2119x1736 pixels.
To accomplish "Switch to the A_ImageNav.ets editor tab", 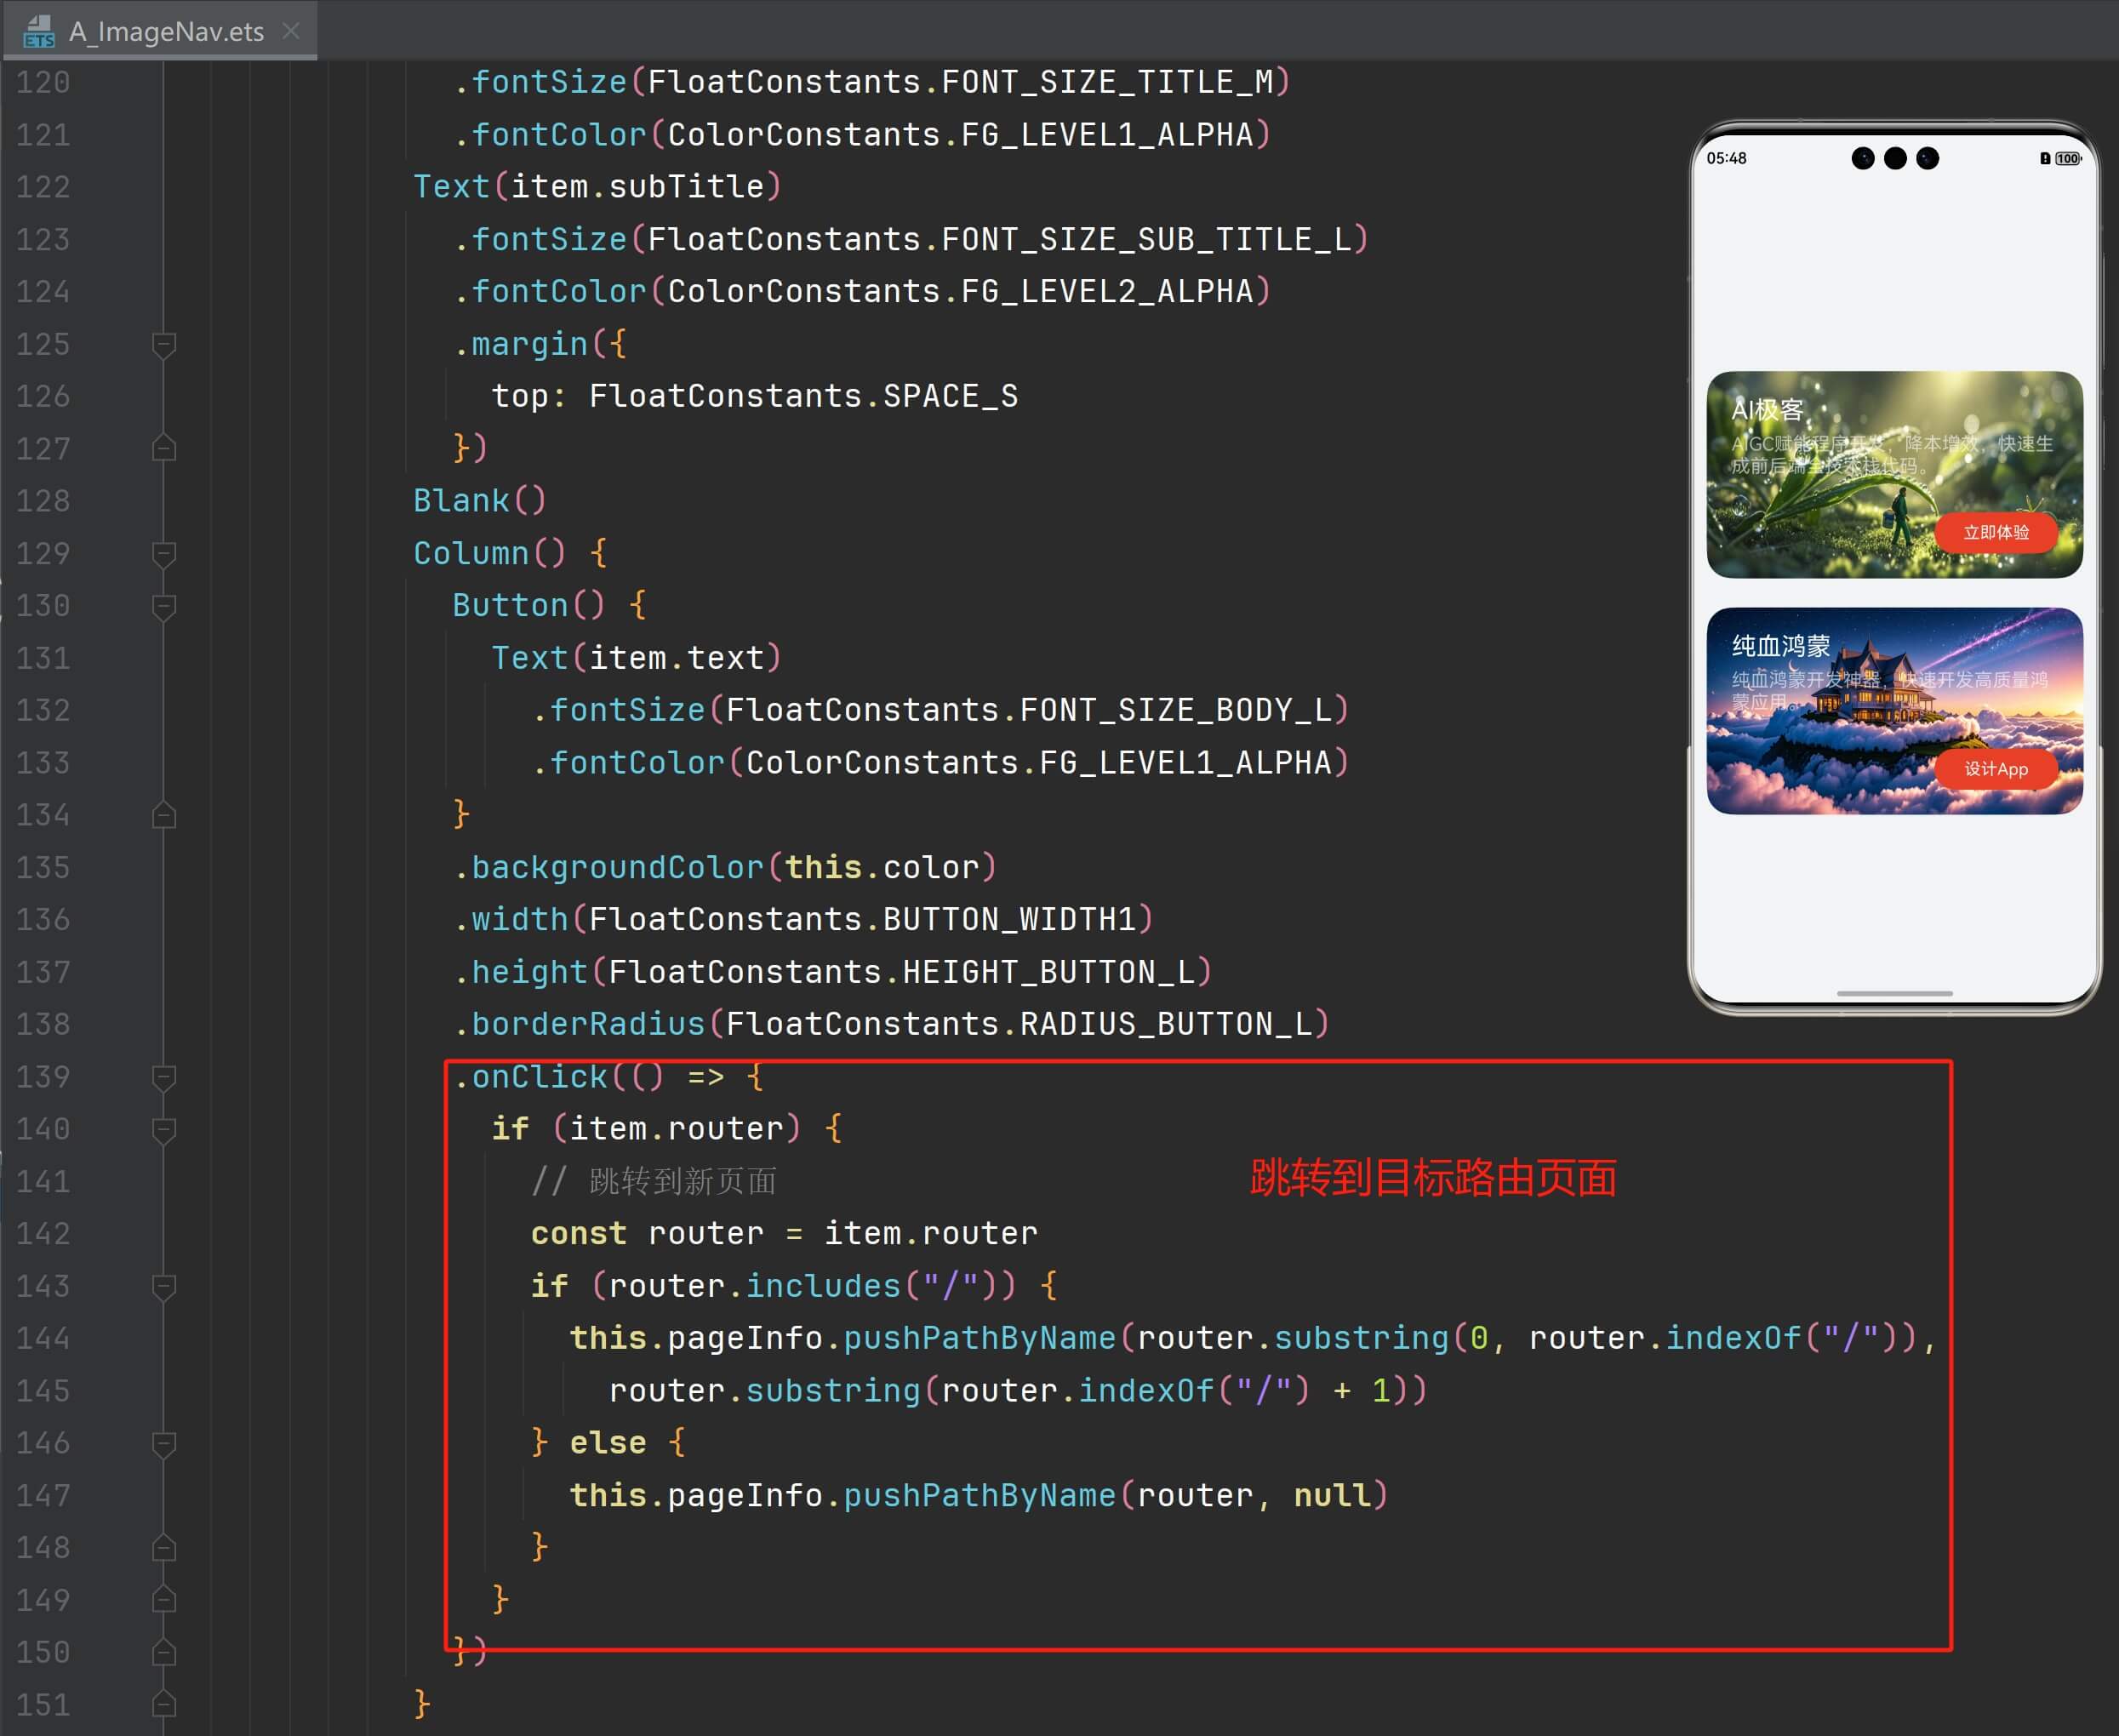I will point(166,31).
